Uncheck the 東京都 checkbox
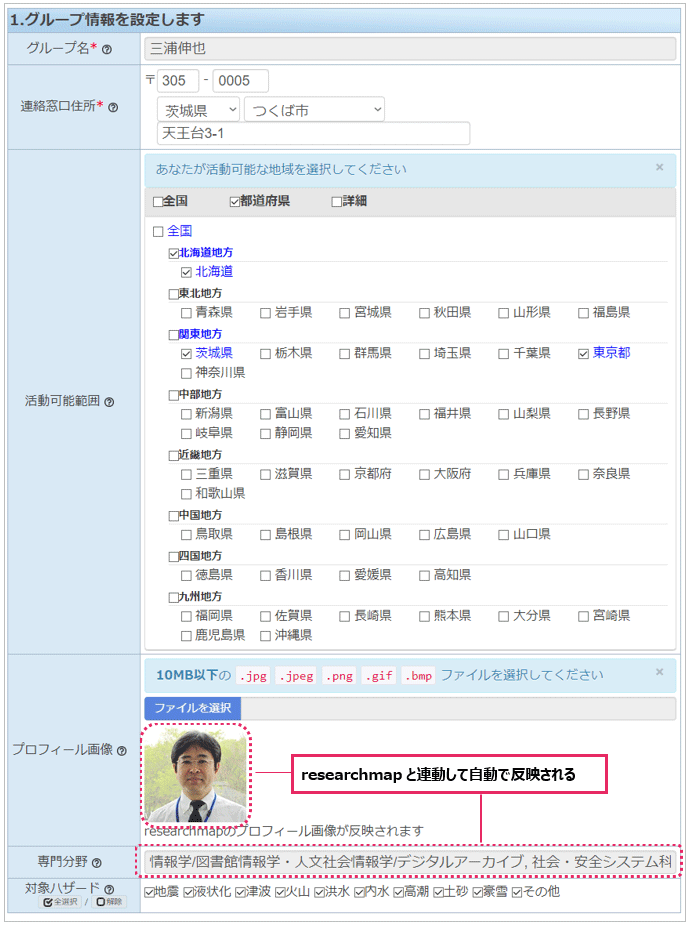 pyautogui.click(x=584, y=353)
